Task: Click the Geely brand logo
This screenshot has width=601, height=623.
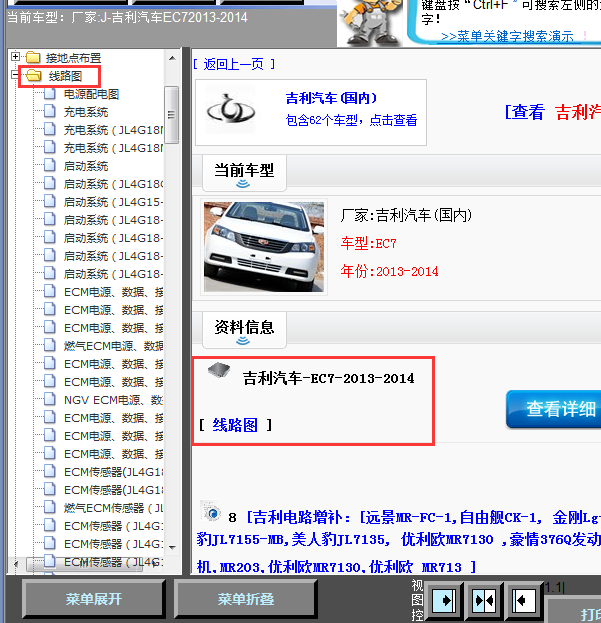Action: tap(230, 109)
